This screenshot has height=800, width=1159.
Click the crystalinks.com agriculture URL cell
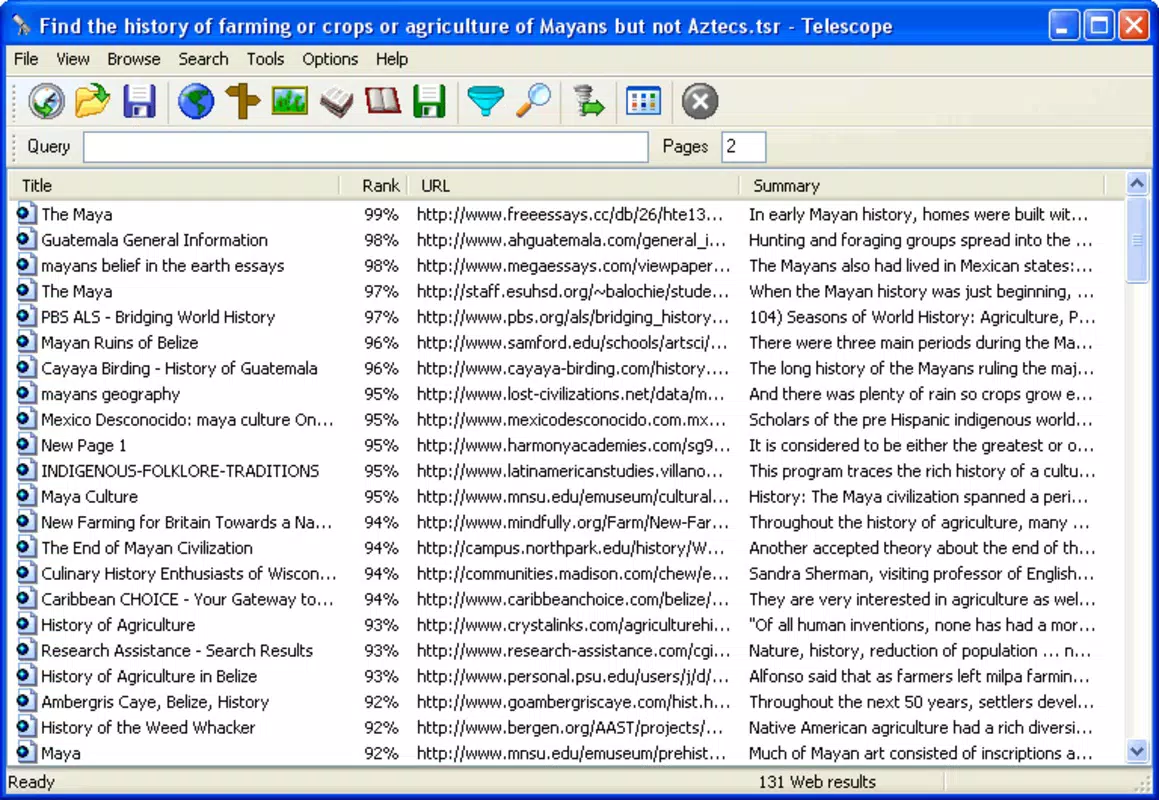tap(574, 625)
